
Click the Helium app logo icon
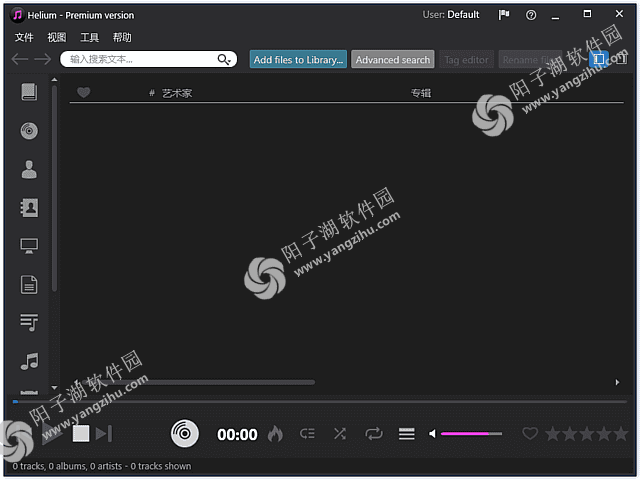point(17,15)
